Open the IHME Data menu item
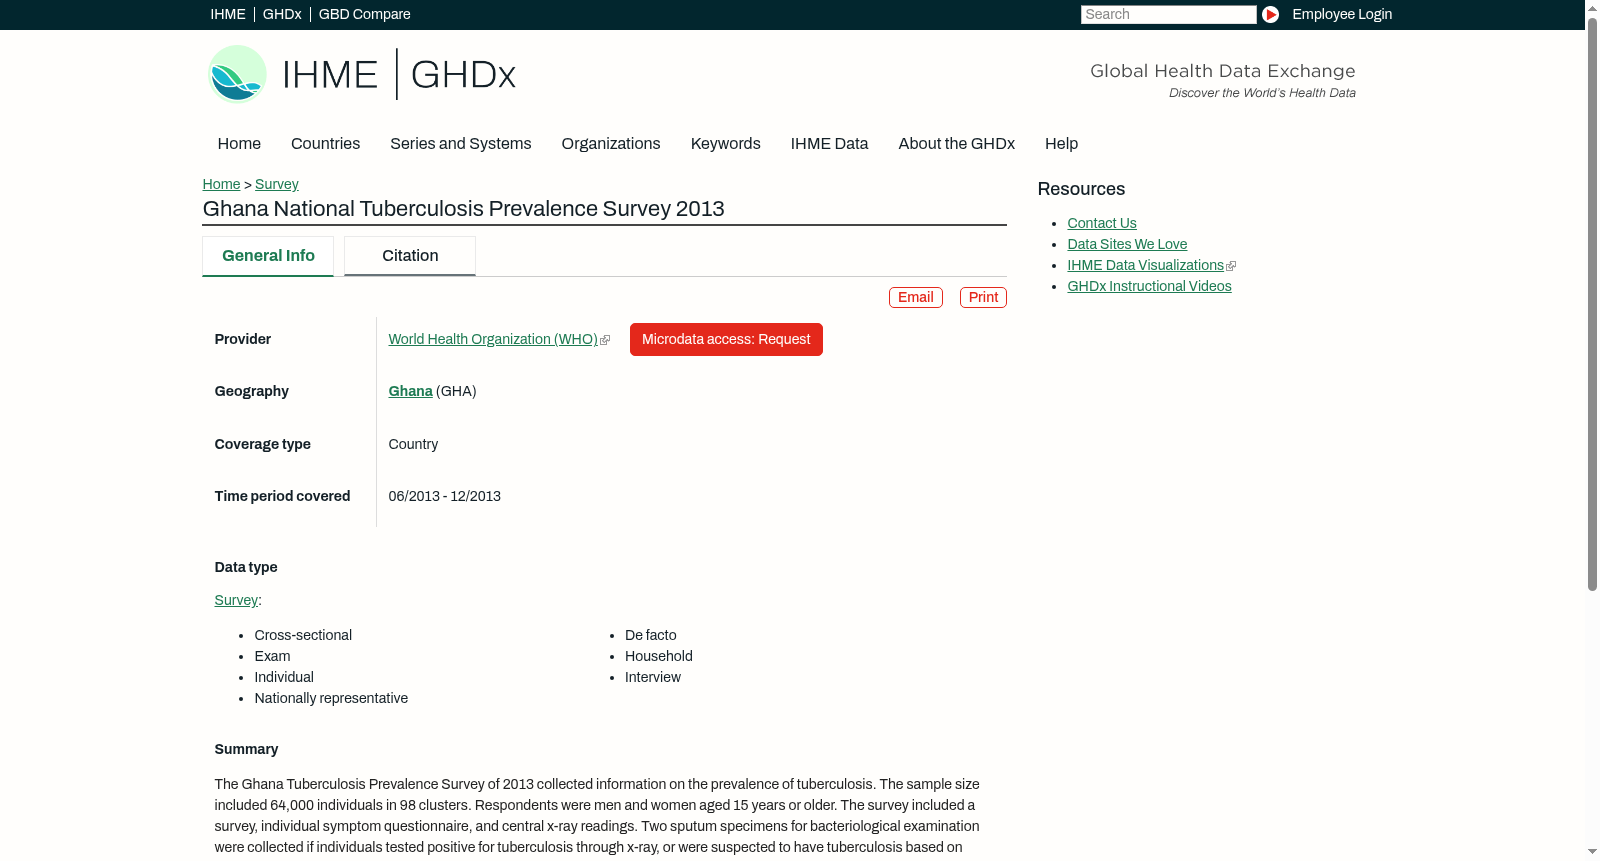This screenshot has width=1600, height=861. pos(829,143)
